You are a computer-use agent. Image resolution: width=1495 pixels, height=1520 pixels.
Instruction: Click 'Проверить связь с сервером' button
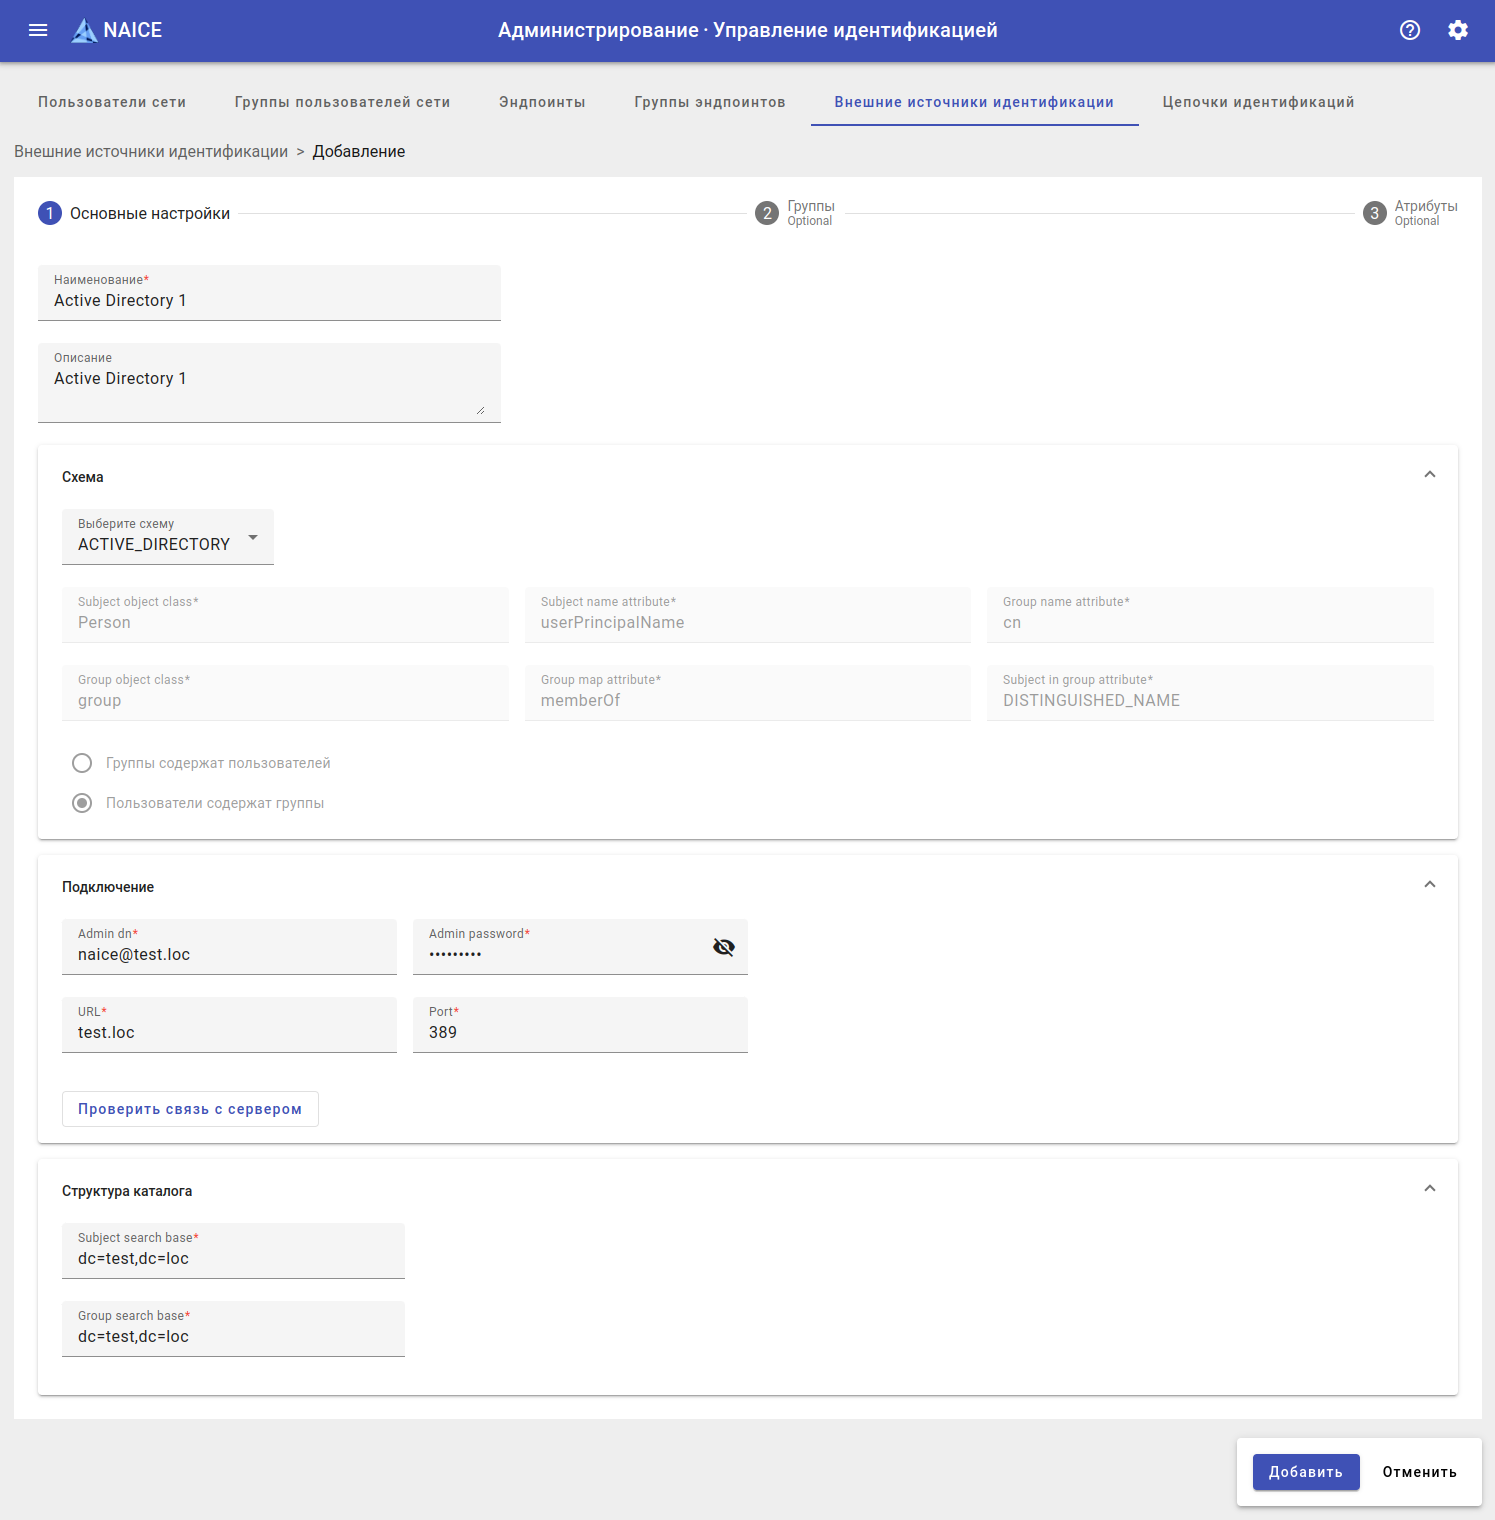[190, 1109]
